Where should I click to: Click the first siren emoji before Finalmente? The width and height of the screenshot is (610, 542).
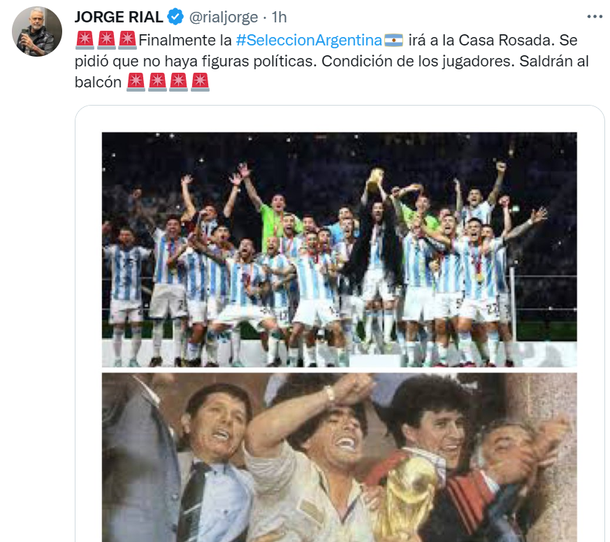coord(85,40)
